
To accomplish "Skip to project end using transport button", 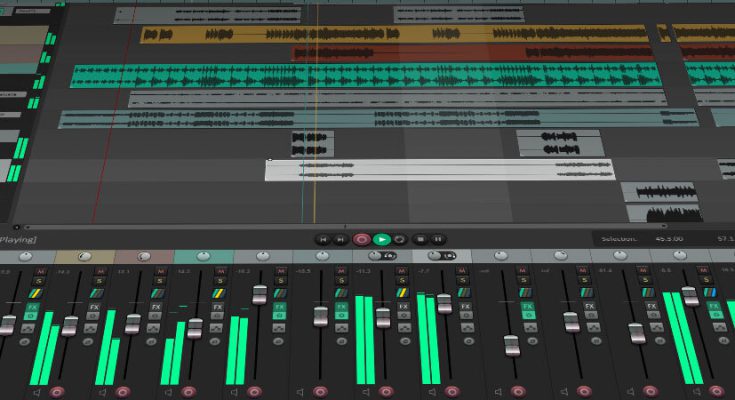I will [342, 239].
